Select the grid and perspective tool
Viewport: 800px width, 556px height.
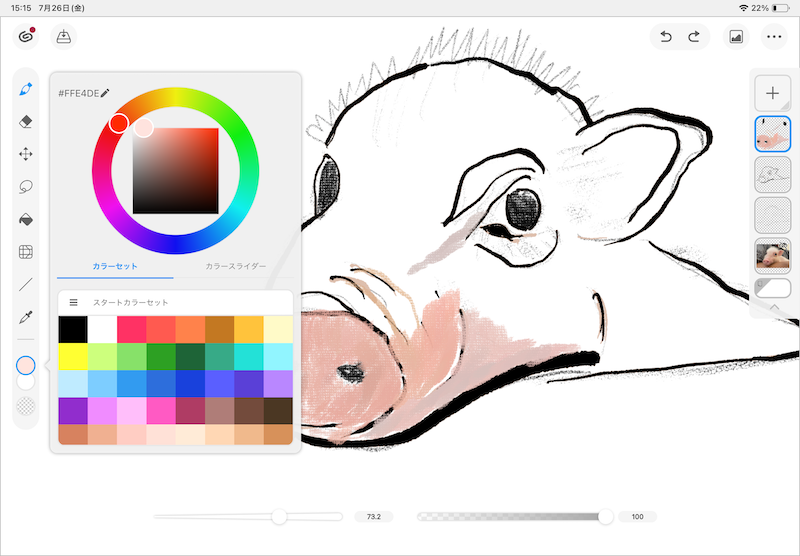click(26, 252)
